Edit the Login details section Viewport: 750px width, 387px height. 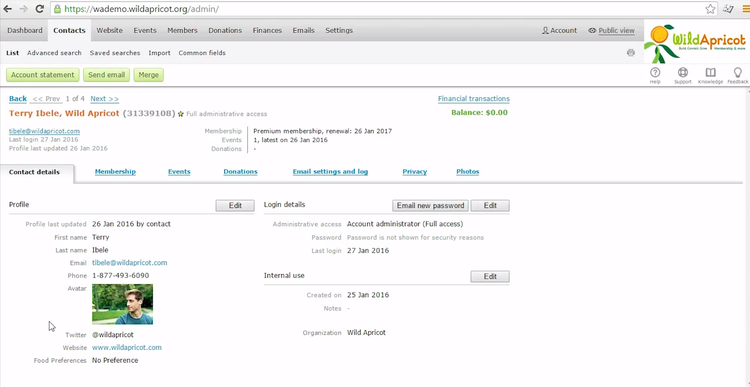pos(490,205)
